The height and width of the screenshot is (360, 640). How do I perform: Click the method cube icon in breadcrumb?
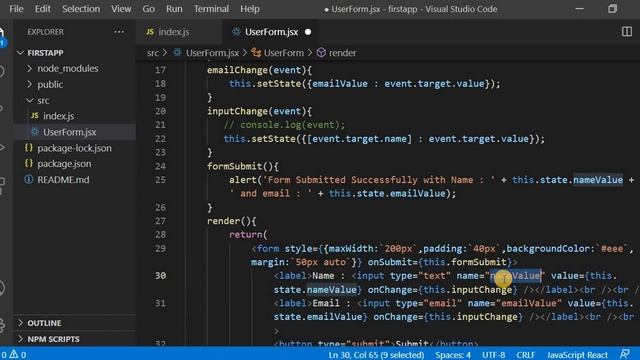pyautogui.click(x=321, y=52)
